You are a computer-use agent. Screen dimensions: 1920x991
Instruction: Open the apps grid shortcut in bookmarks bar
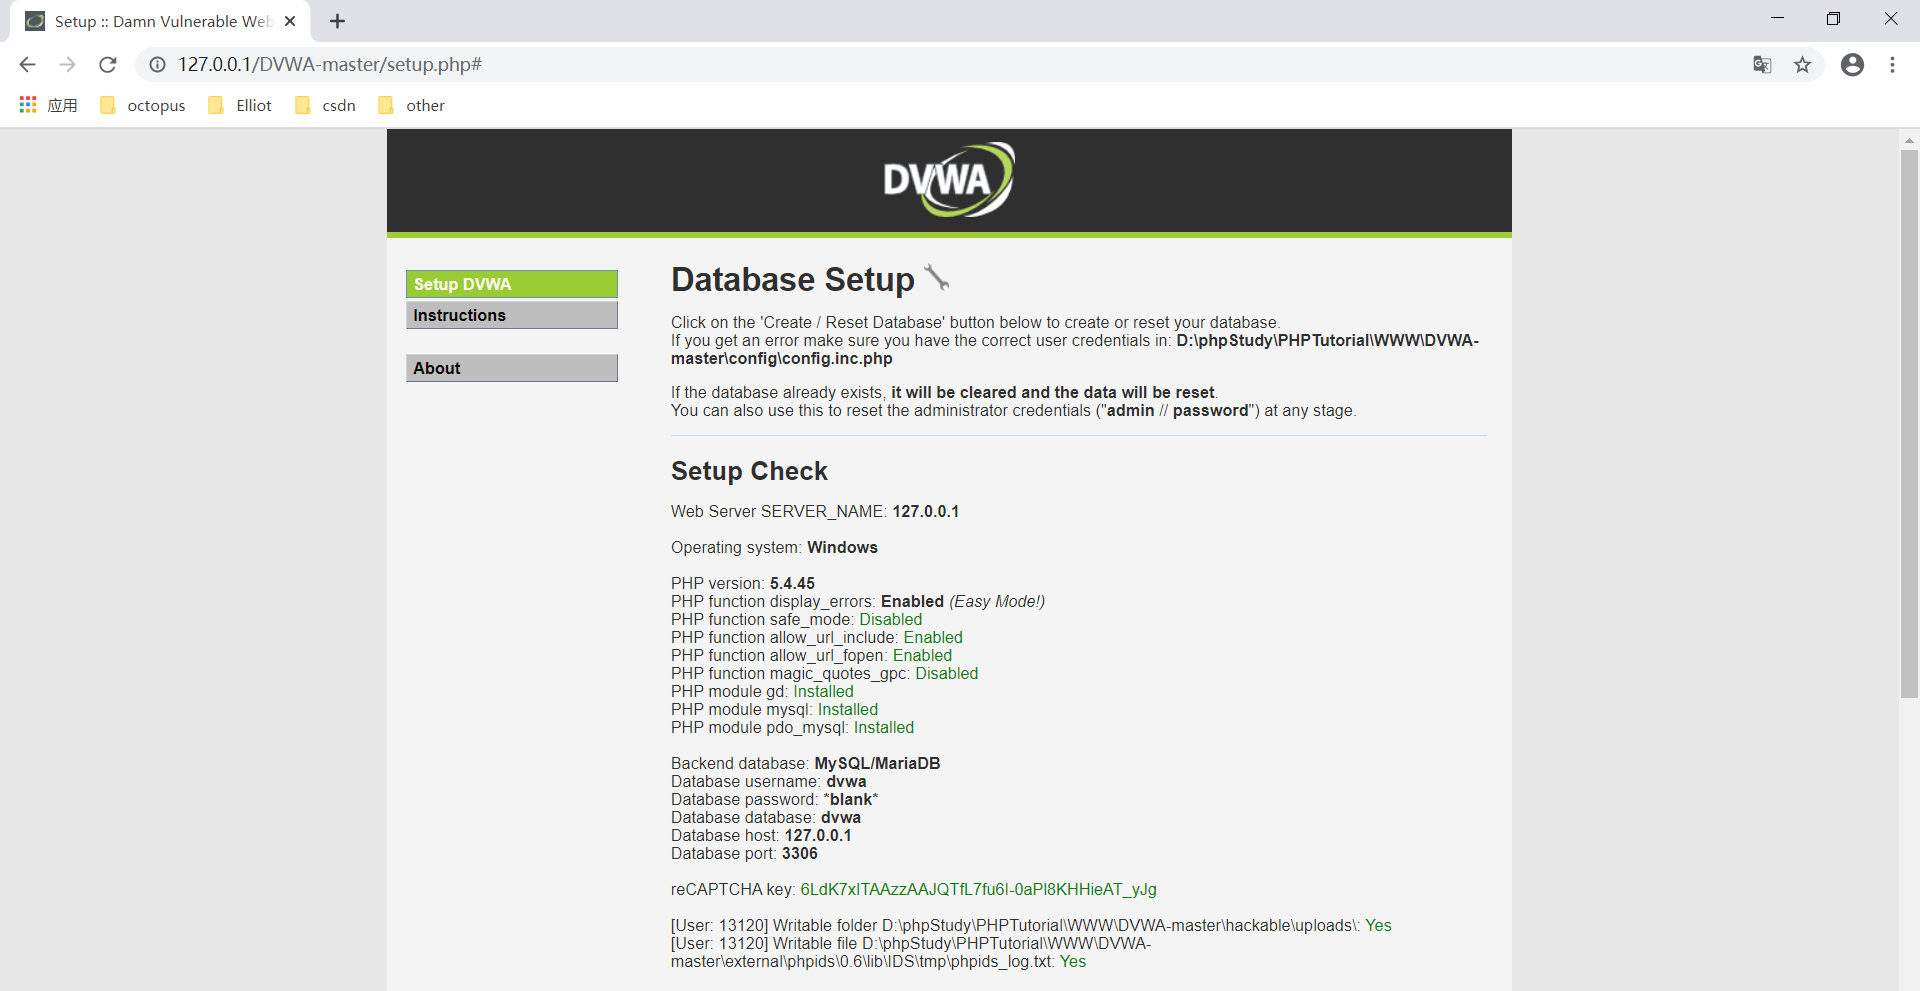pos(48,105)
